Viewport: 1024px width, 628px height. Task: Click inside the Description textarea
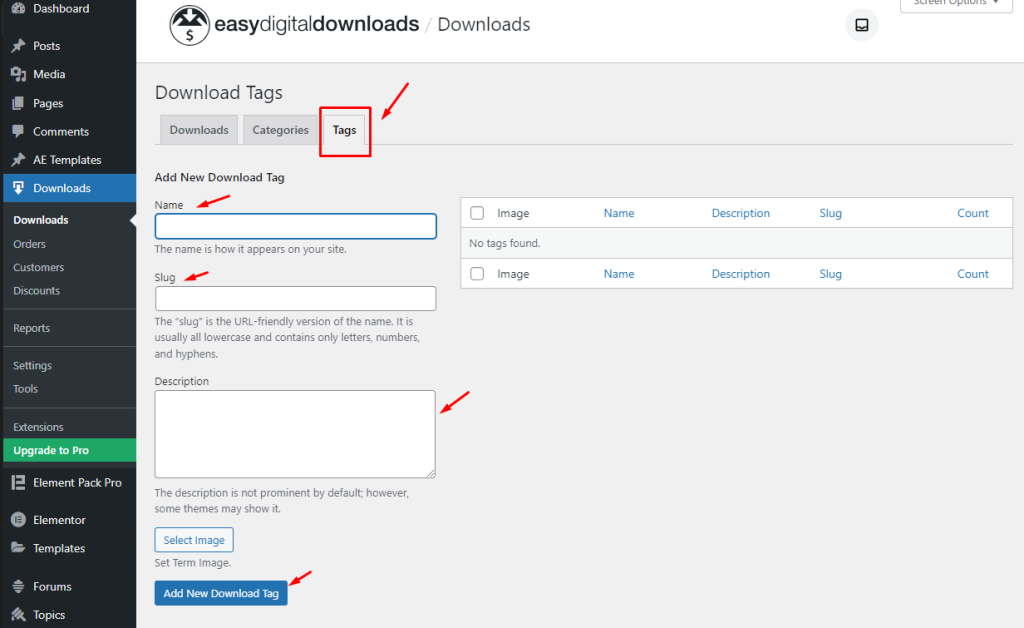click(295, 434)
